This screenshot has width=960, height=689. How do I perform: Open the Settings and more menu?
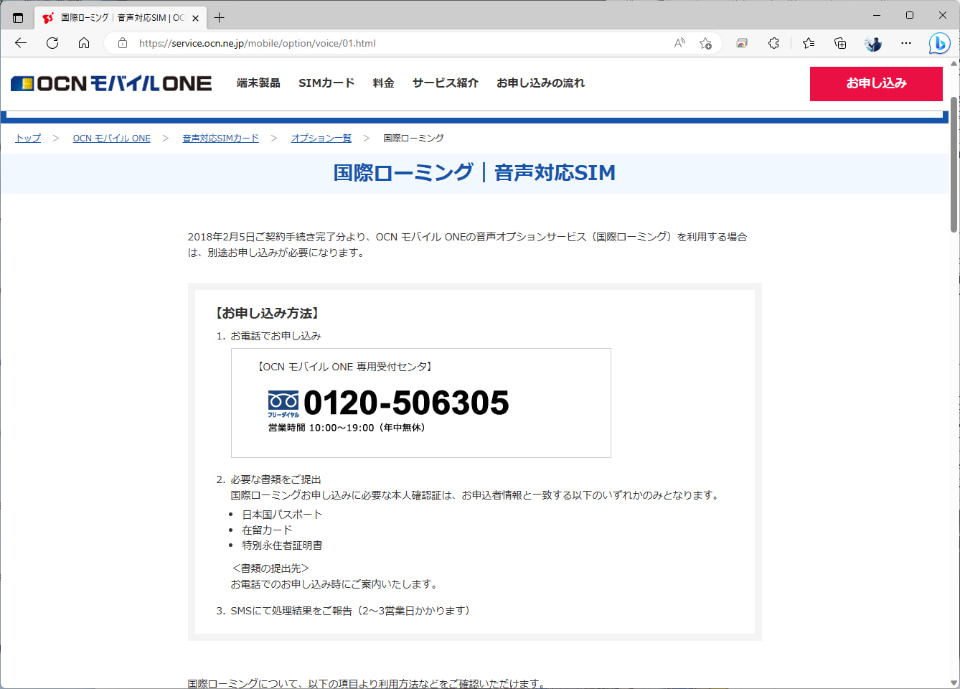point(905,44)
